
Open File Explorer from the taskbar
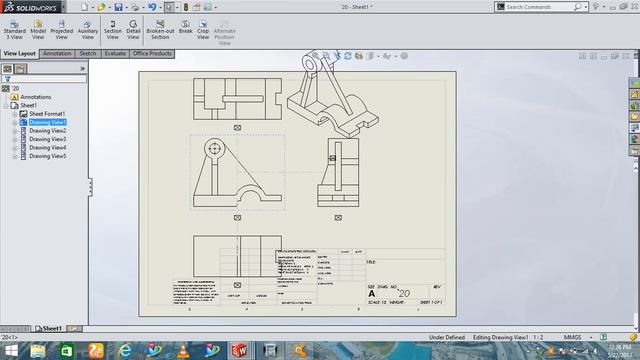coord(38,351)
